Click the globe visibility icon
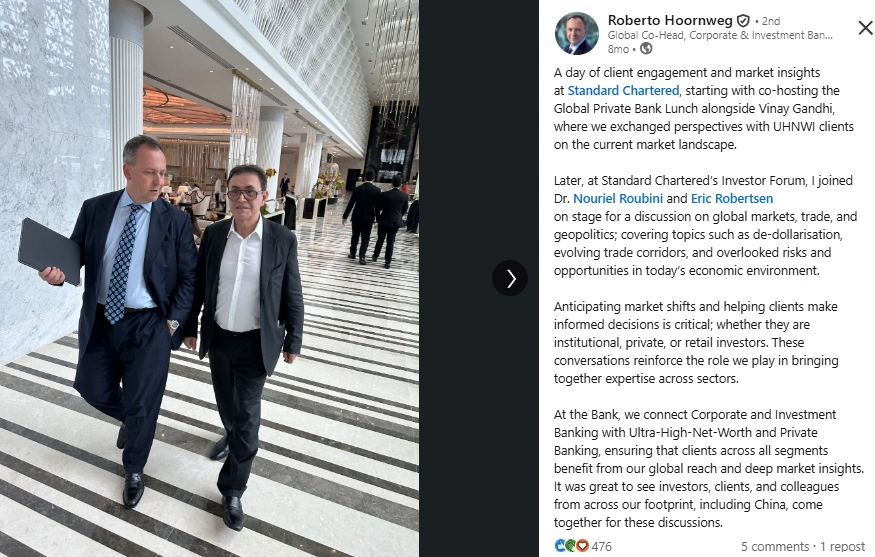The height and width of the screenshot is (557, 875). [x=646, y=49]
